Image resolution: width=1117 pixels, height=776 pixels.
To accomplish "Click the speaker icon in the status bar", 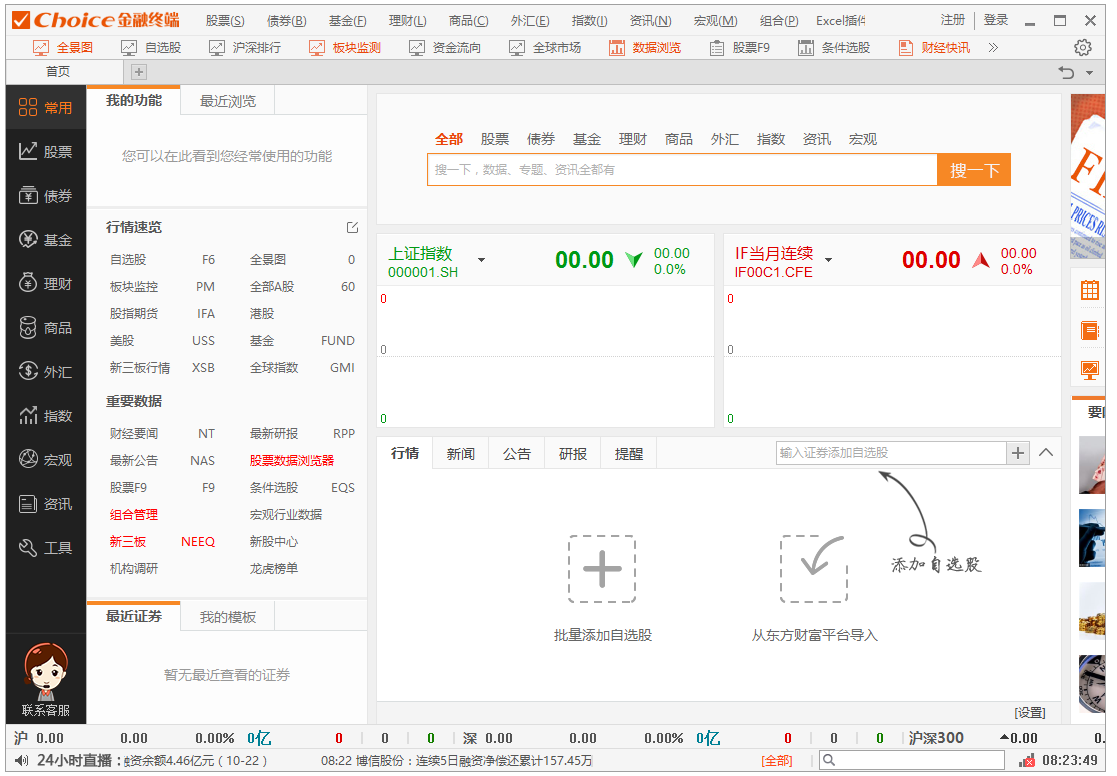I will (21, 761).
